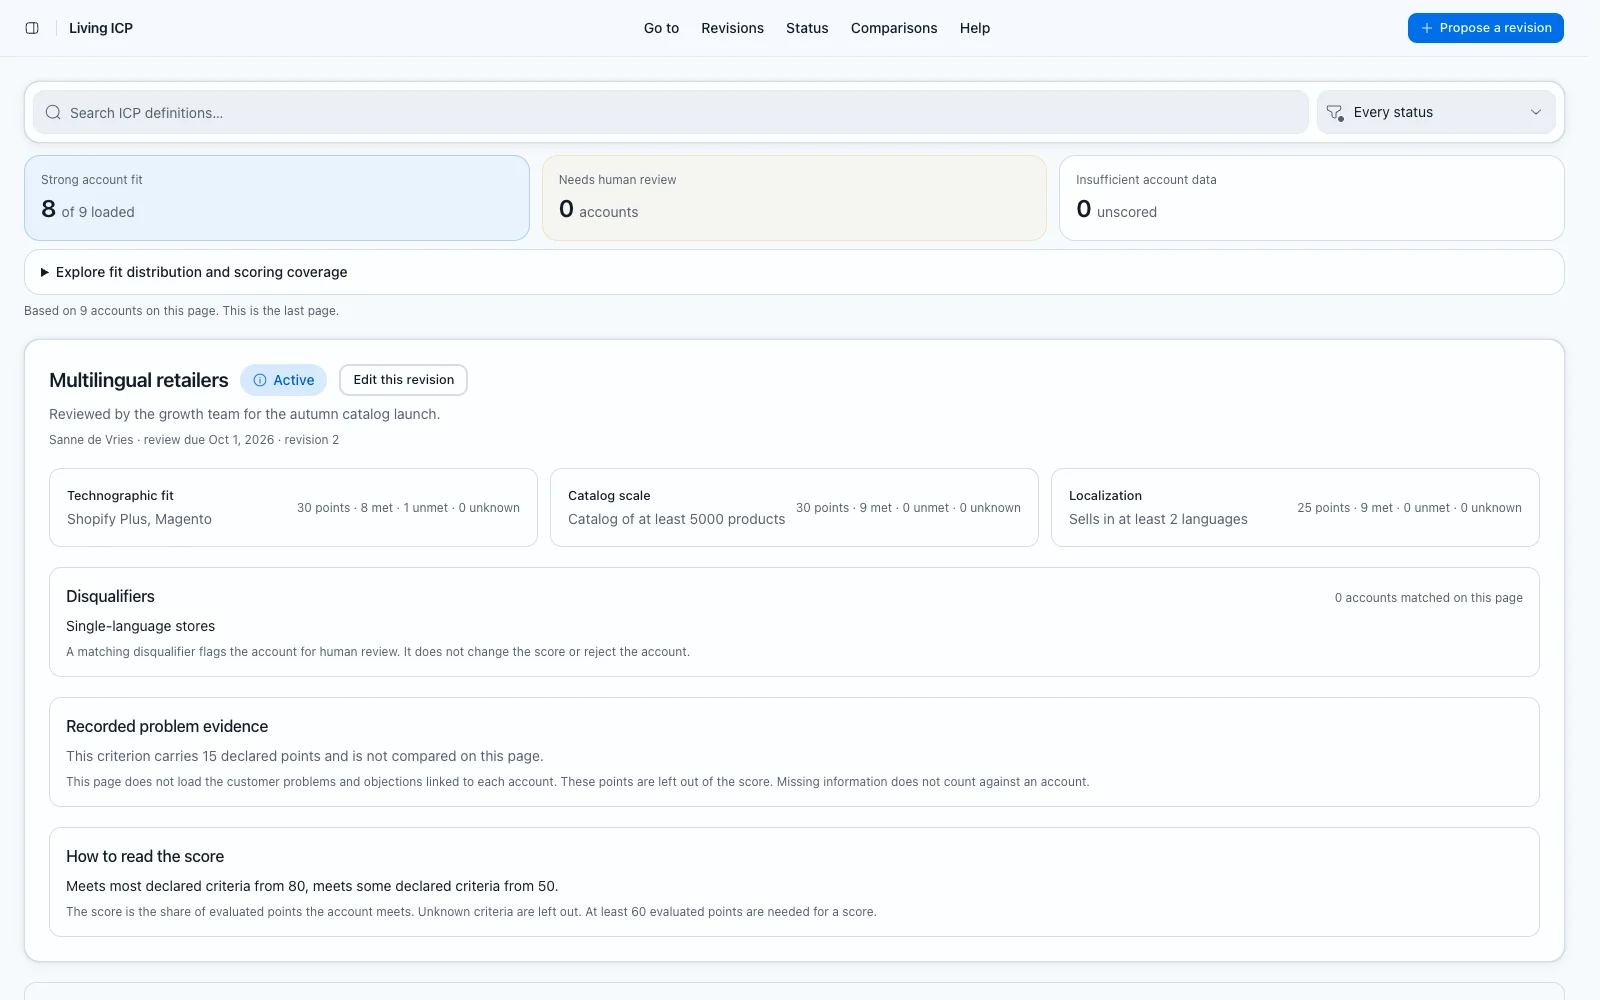
Task: Click 'Sanne de Vries · review due' line
Action: pyautogui.click(x=194, y=440)
